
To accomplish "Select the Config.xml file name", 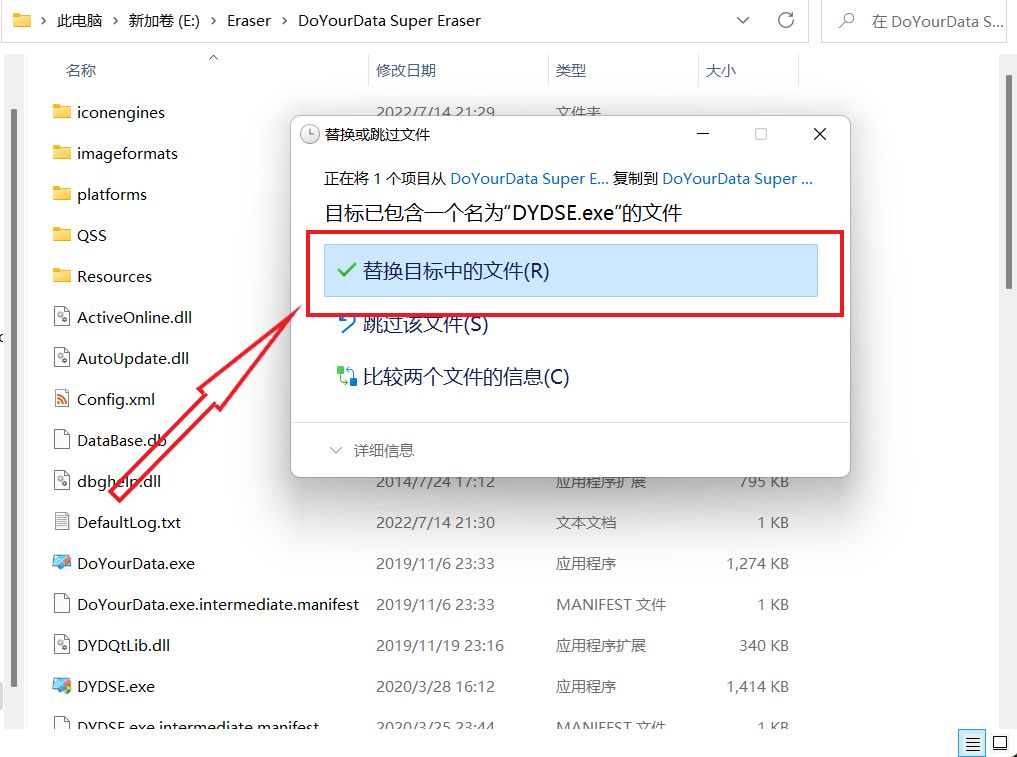I will point(115,399).
